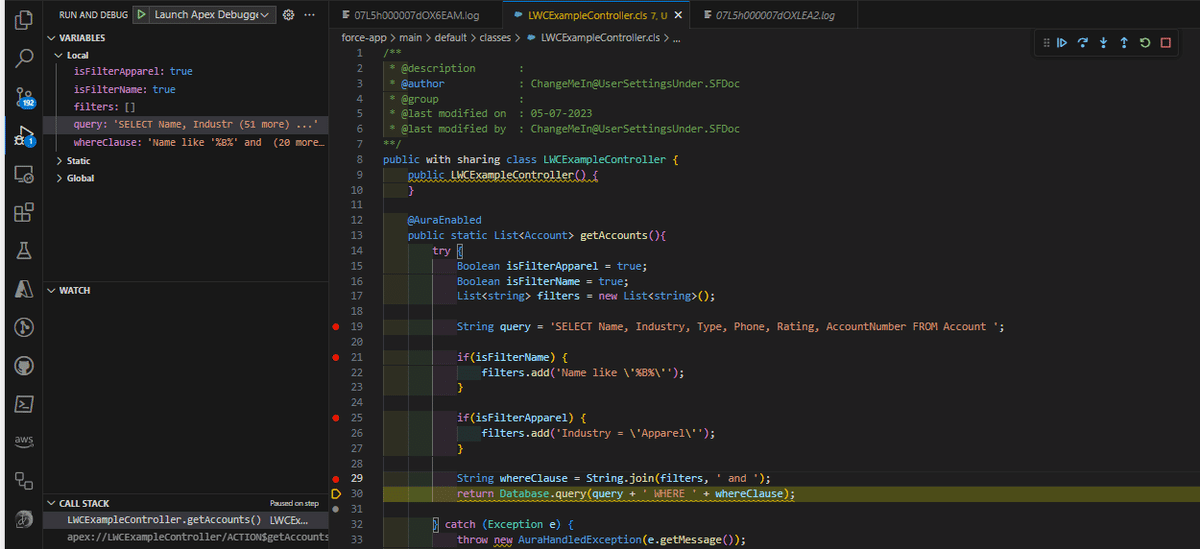The height and width of the screenshot is (549, 1200).
Task: Click the 'Paused on step' status label
Action: click(294, 504)
